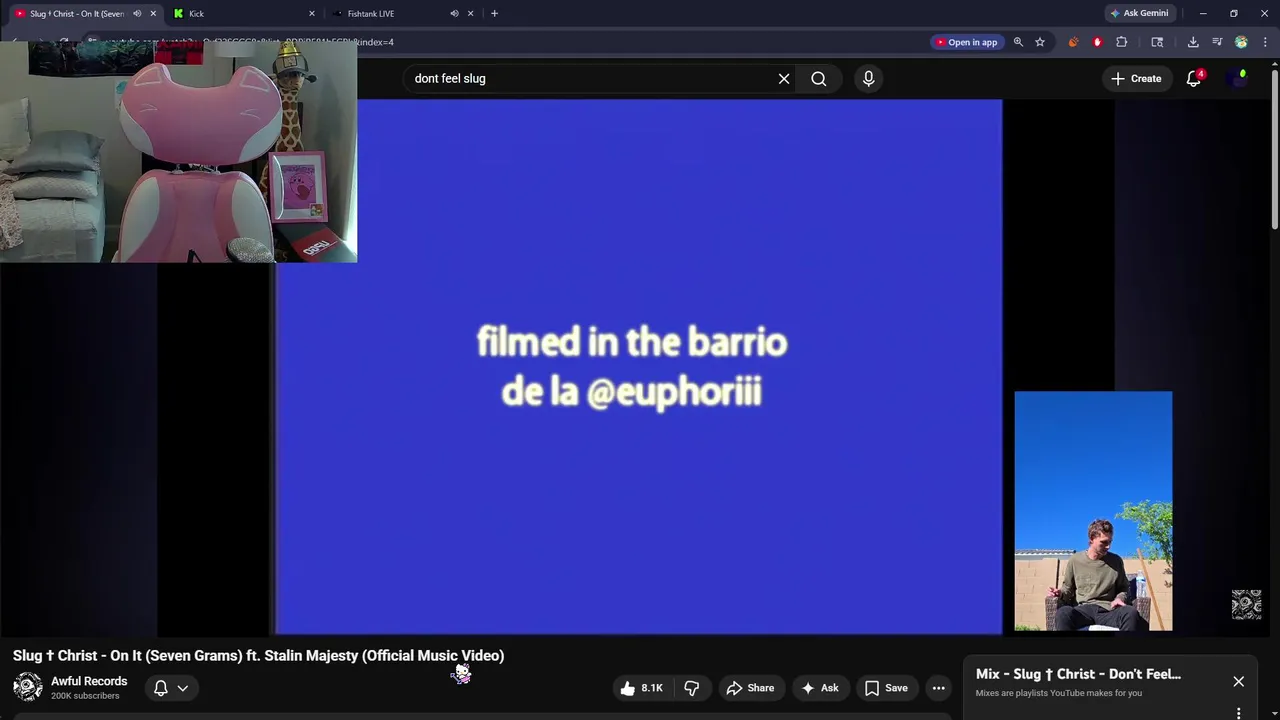Click the 200K subscribers text

click(85, 696)
